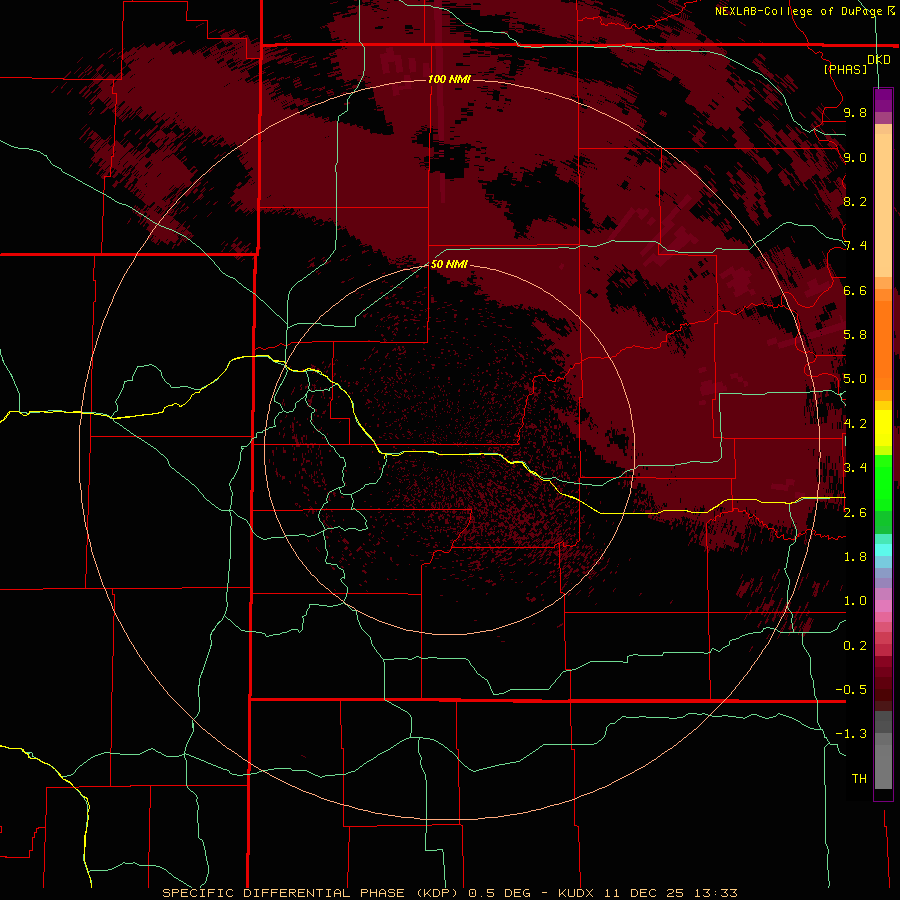The height and width of the screenshot is (900, 900).
Task: Click the 6.6 legend value
Action: pyautogui.click(x=855, y=290)
